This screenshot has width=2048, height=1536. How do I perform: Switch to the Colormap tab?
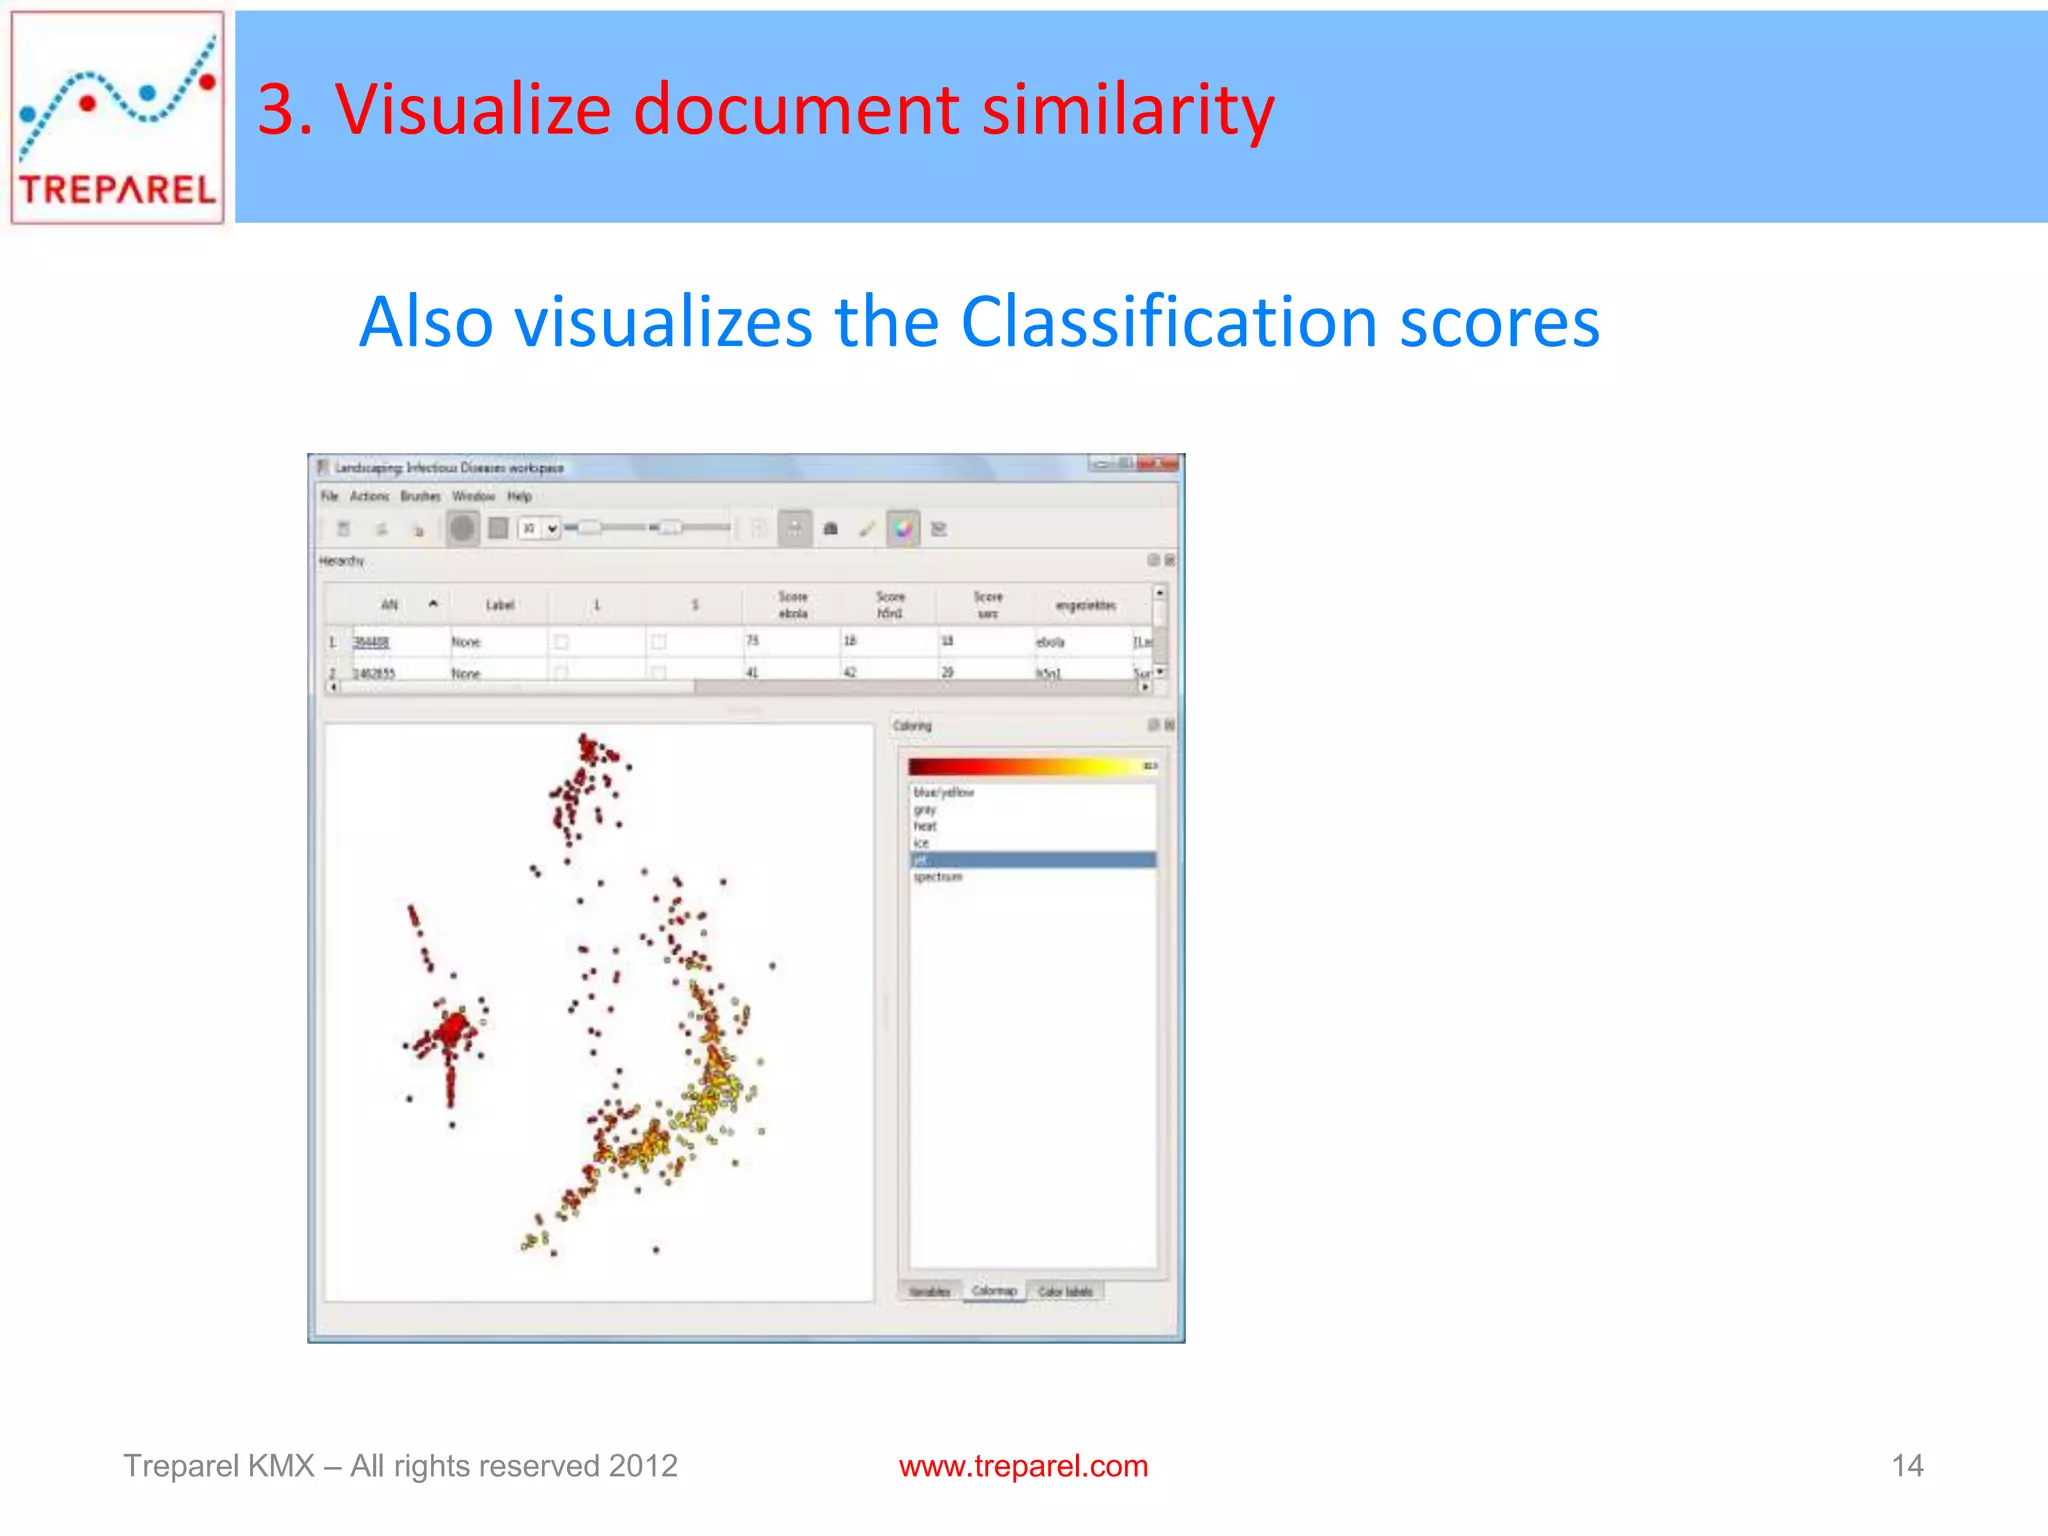(x=994, y=1291)
